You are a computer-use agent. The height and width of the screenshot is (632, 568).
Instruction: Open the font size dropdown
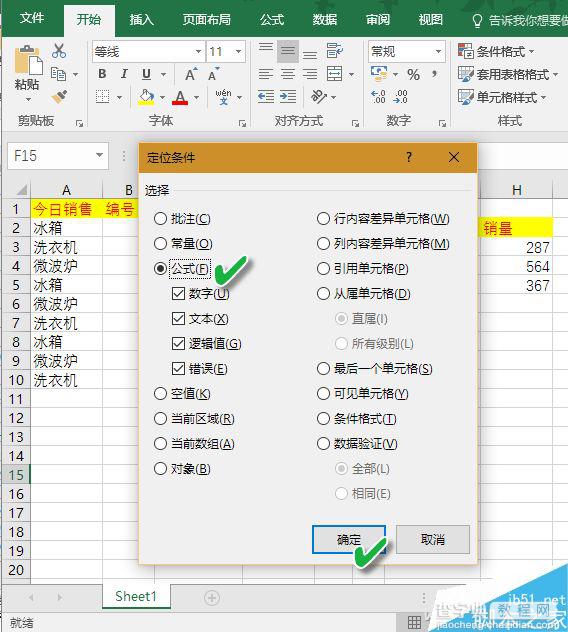click(239, 52)
